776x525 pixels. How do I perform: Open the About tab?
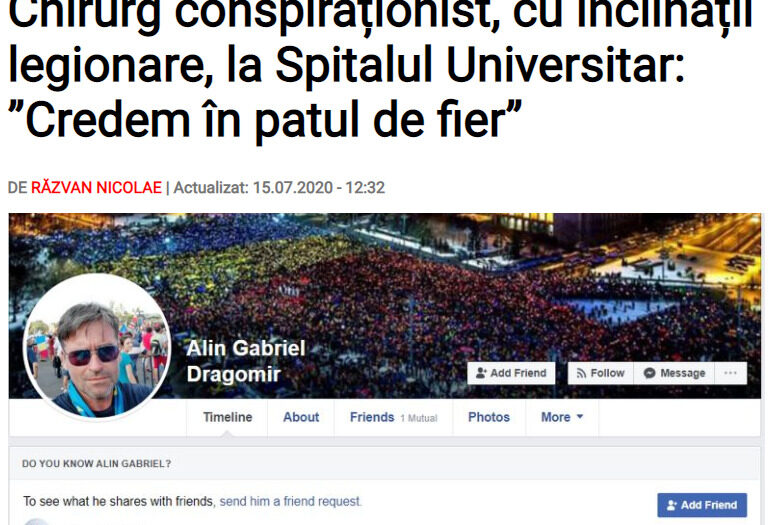tap(301, 417)
